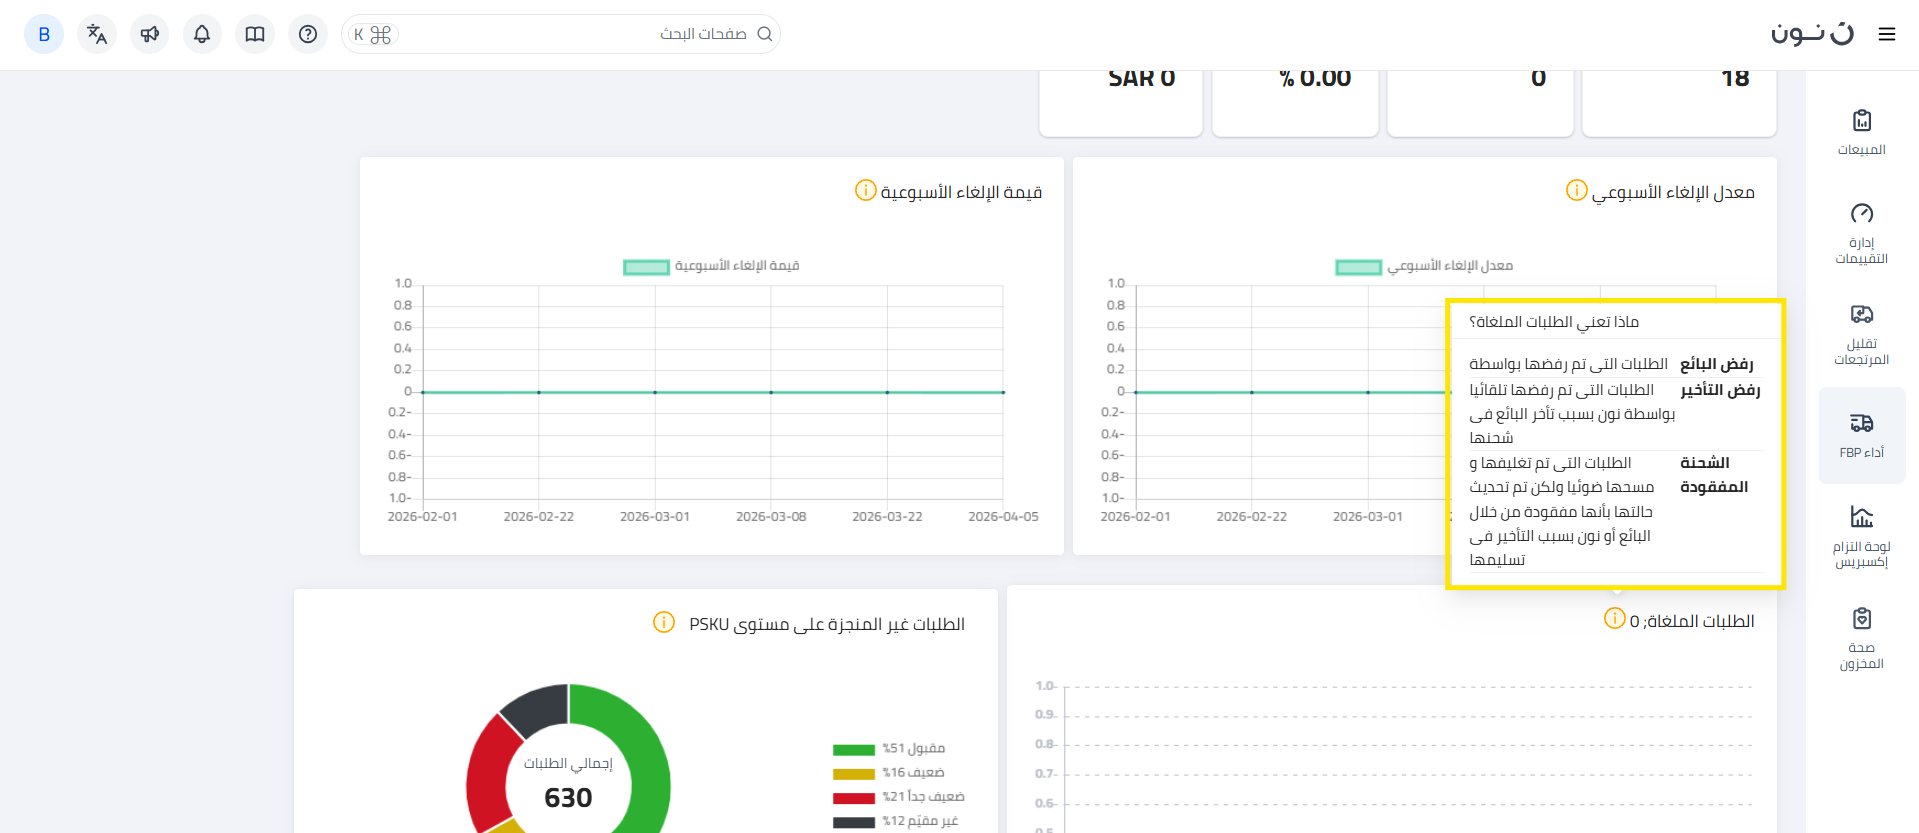Click info icon beside unfulfilled orders PSKU
The image size is (1919, 833).
point(663,622)
